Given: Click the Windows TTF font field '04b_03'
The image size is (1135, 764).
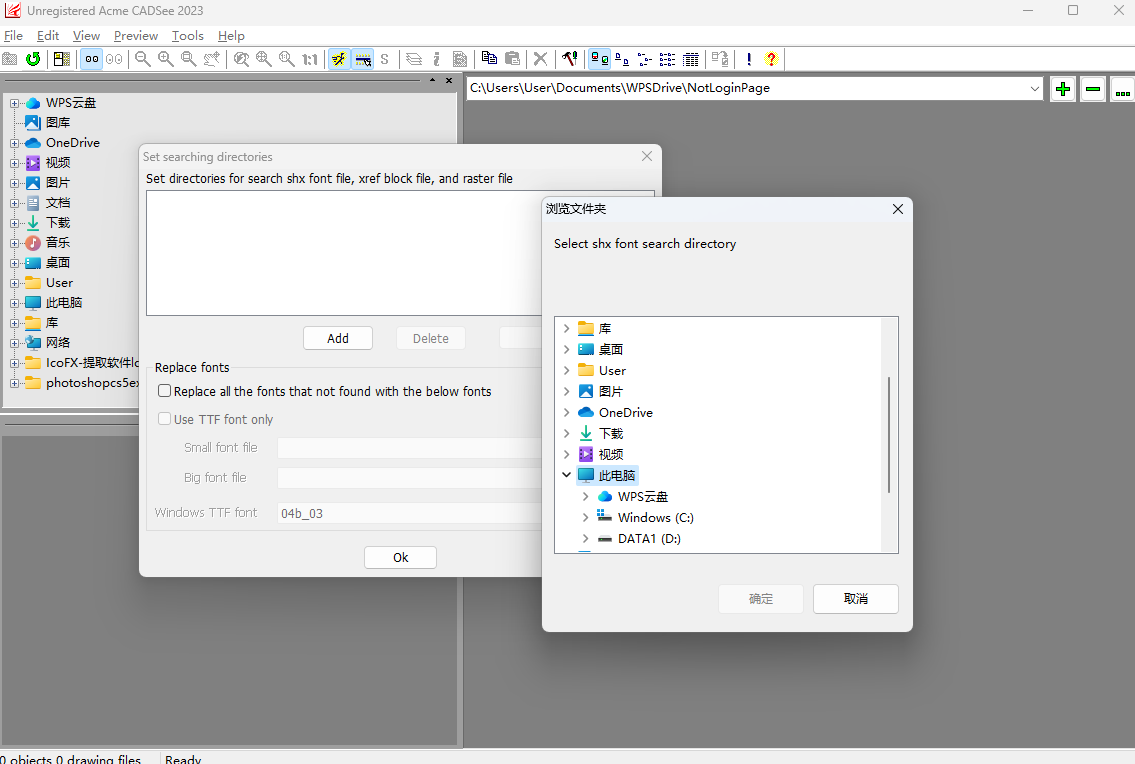Looking at the screenshot, I should (409, 513).
